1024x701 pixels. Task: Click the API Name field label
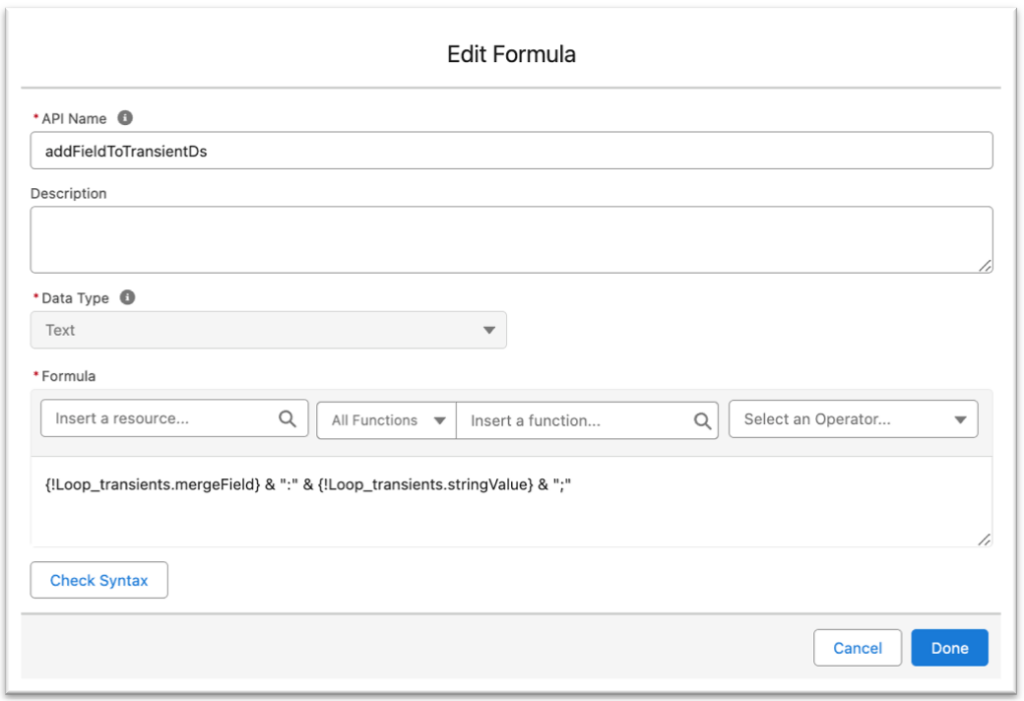click(x=74, y=118)
